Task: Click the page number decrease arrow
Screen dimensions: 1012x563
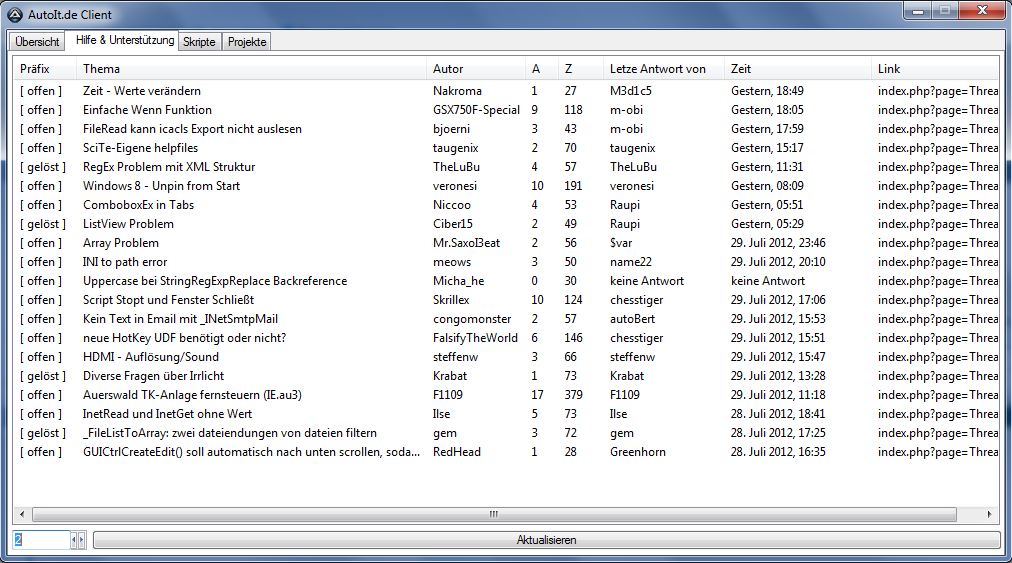Action: (x=74, y=540)
